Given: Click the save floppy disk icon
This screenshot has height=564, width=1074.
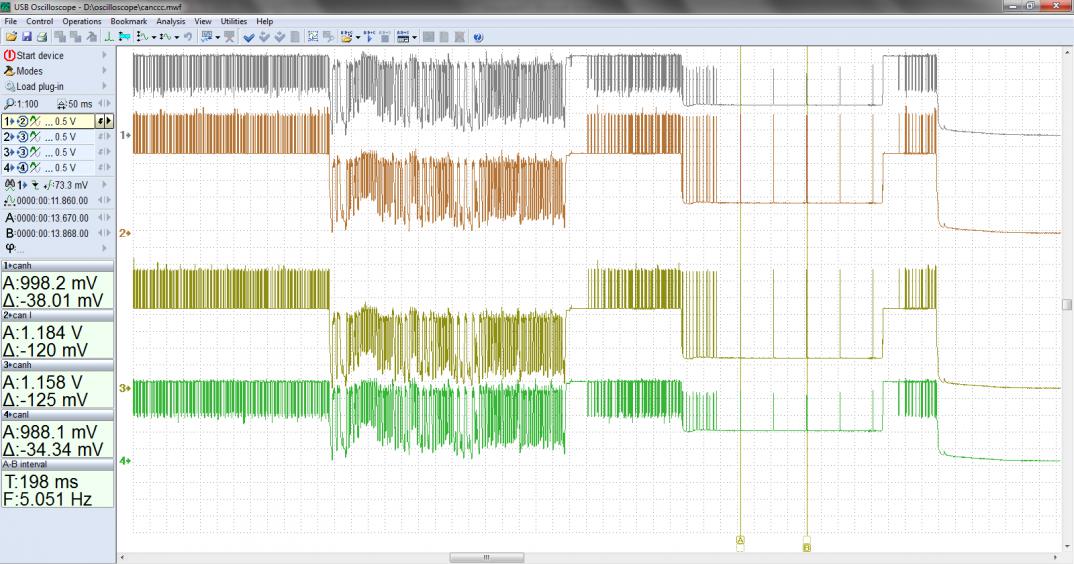Looking at the screenshot, I should point(27,37).
